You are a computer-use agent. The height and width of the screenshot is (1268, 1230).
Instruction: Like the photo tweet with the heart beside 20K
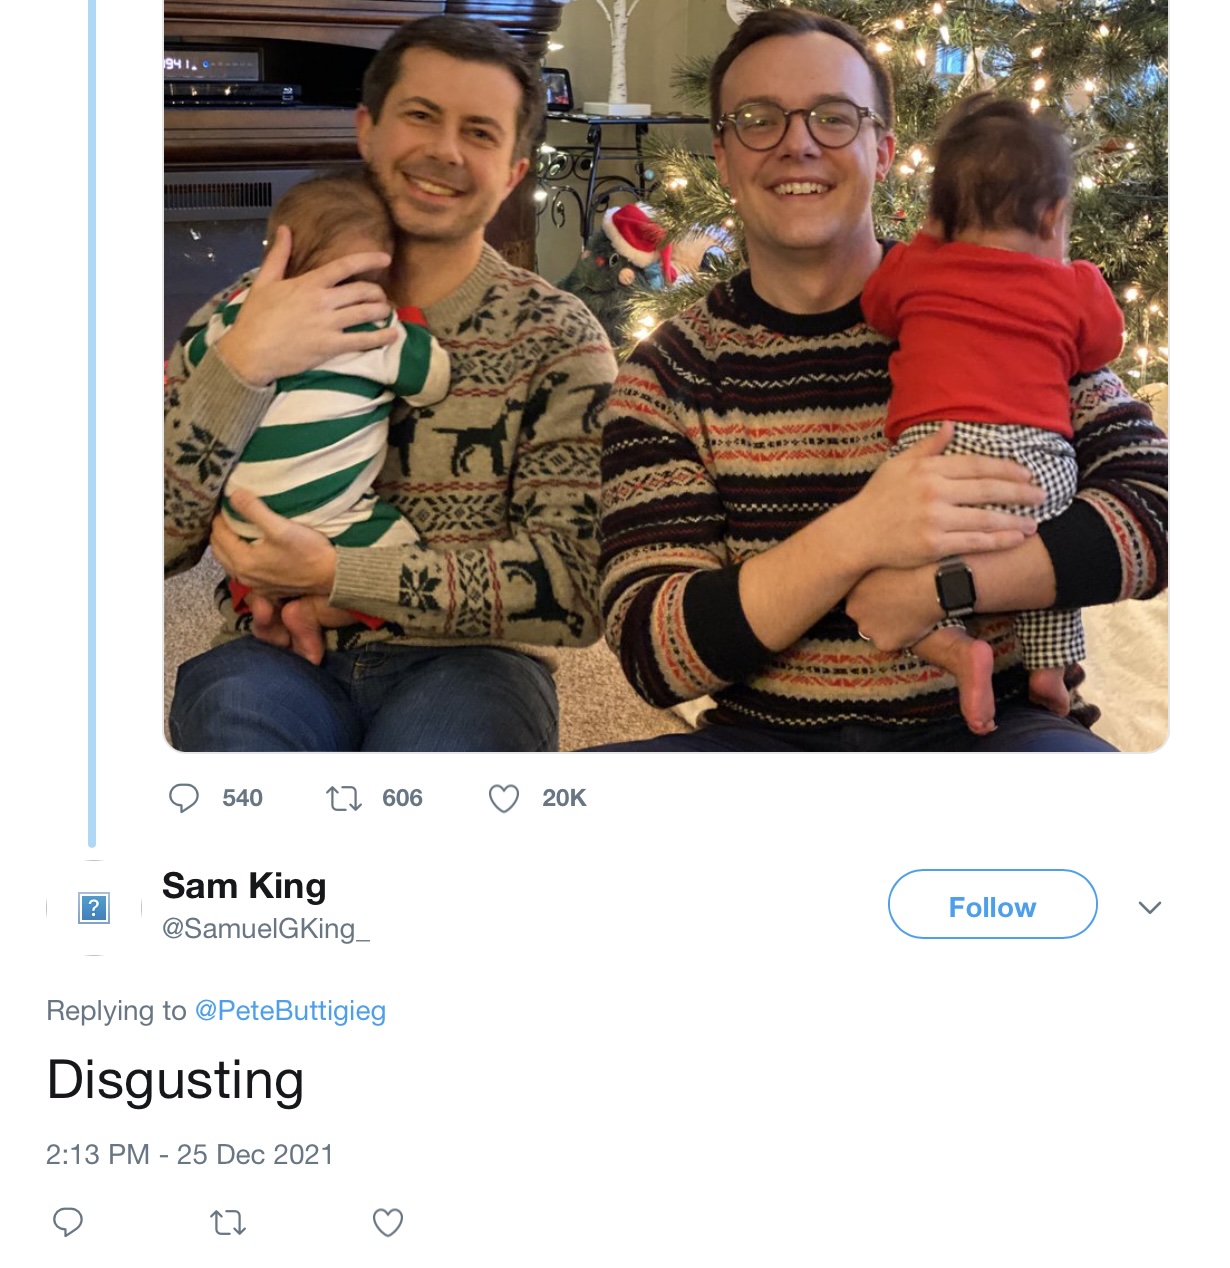(504, 798)
